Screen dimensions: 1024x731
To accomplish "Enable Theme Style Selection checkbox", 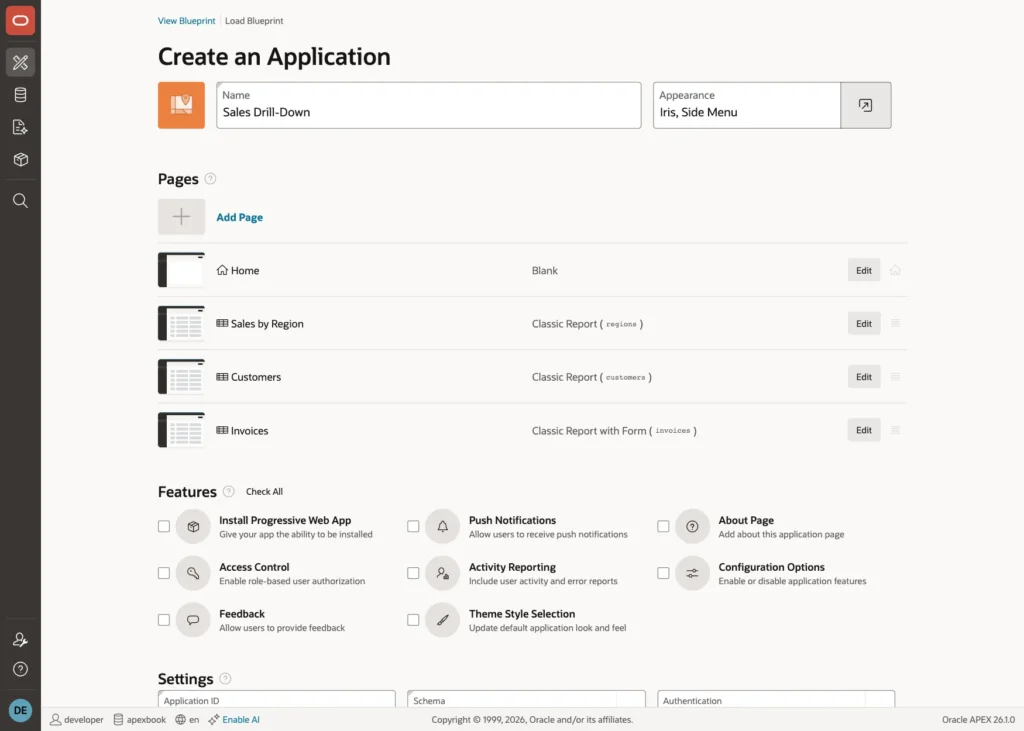I will pos(413,620).
